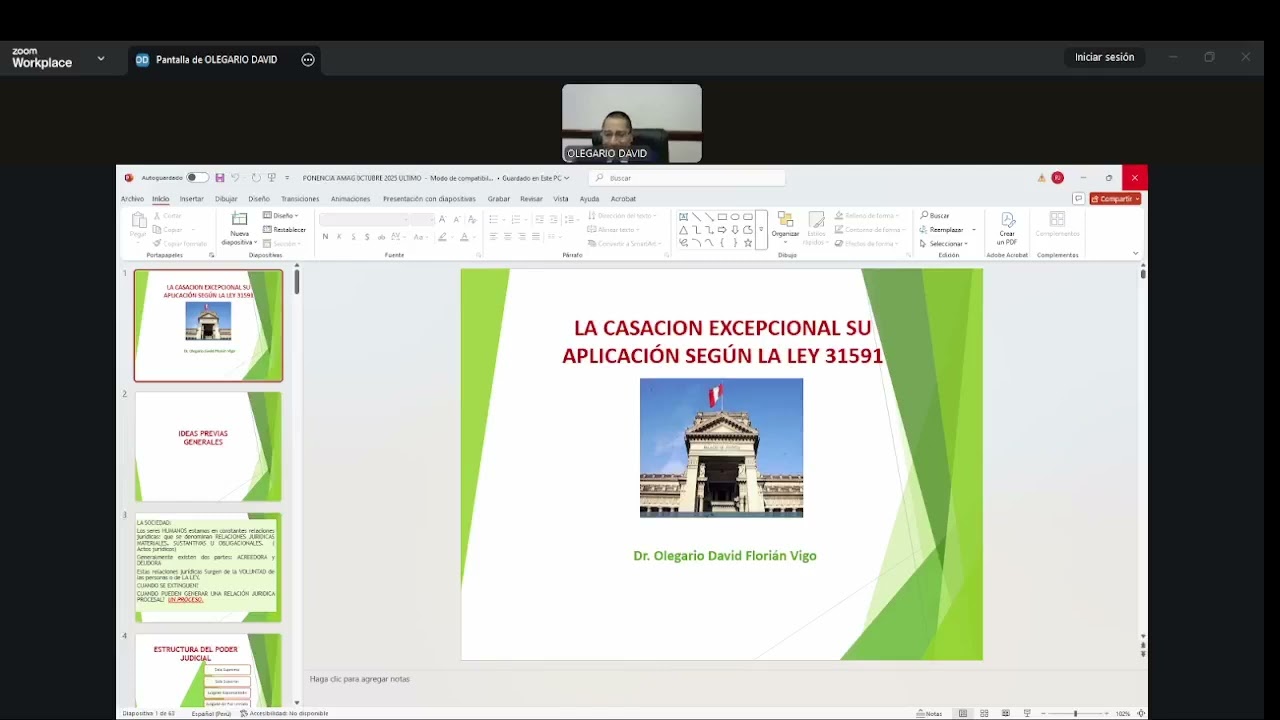Open the Acrobat tab
Screen dimensions: 1280x720
pyautogui.click(x=623, y=199)
